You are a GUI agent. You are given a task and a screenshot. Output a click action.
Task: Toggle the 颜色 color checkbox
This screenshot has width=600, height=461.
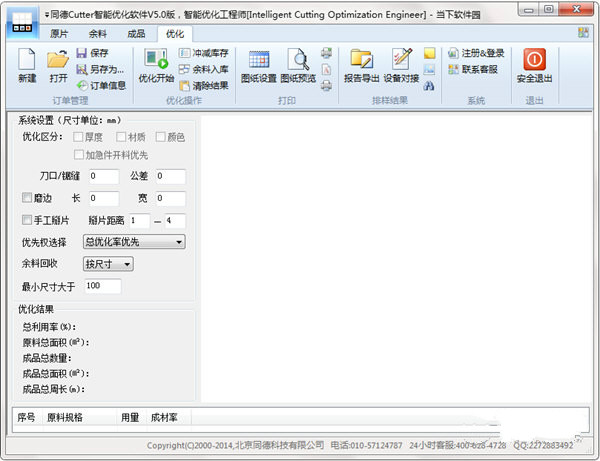(x=160, y=137)
